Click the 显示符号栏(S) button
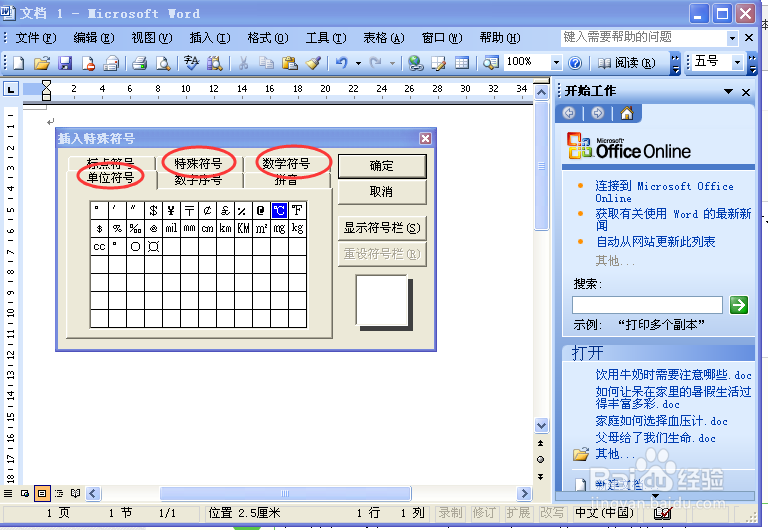The width and height of the screenshot is (768, 530). tap(382, 228)
